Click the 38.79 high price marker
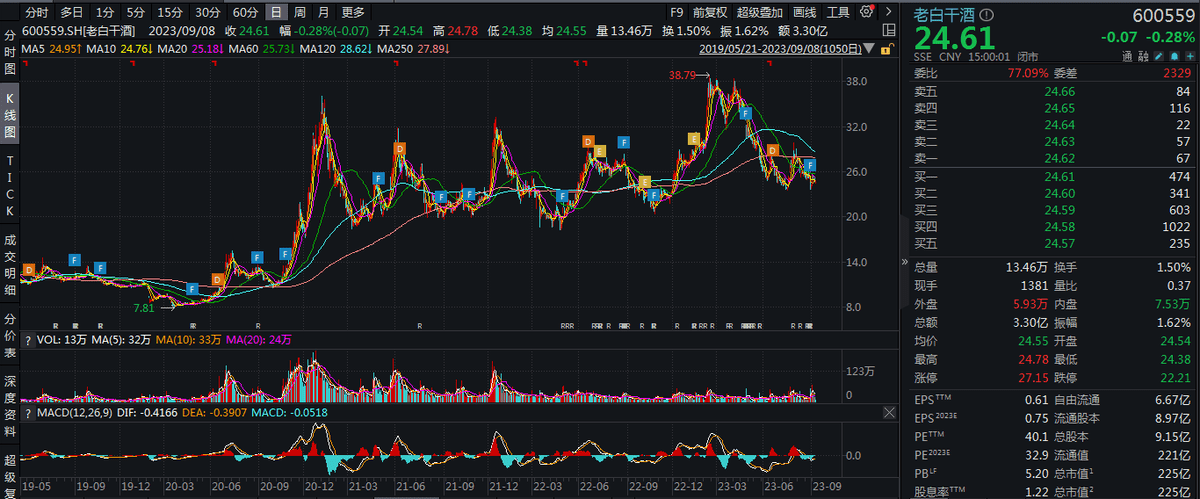Viewport: 1200px width, 499px height. coord(685,75)
